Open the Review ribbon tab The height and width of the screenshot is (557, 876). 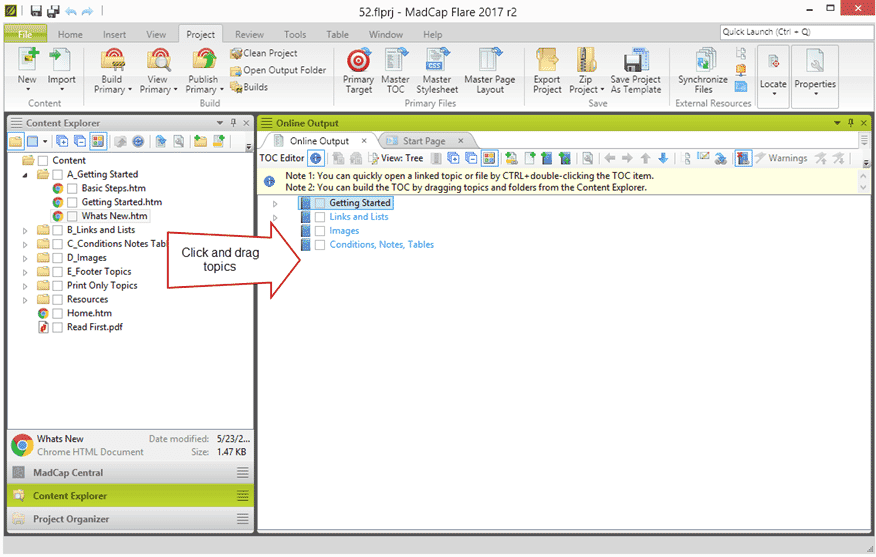click(x=249, y=35)
